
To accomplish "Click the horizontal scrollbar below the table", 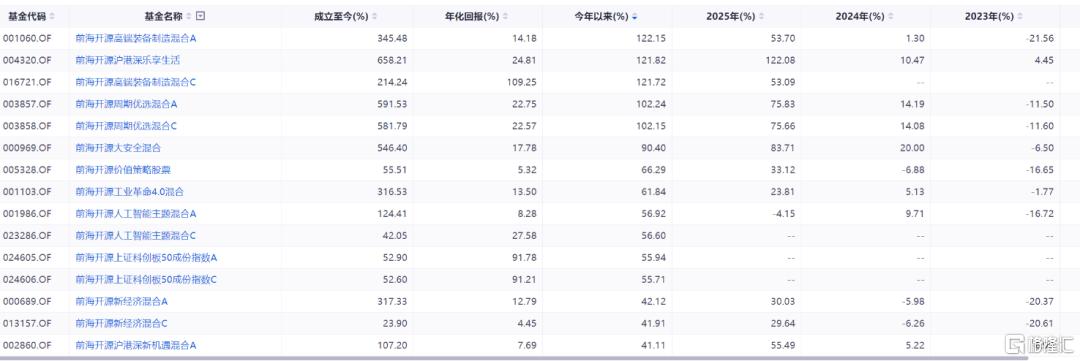I will point(513,358).
